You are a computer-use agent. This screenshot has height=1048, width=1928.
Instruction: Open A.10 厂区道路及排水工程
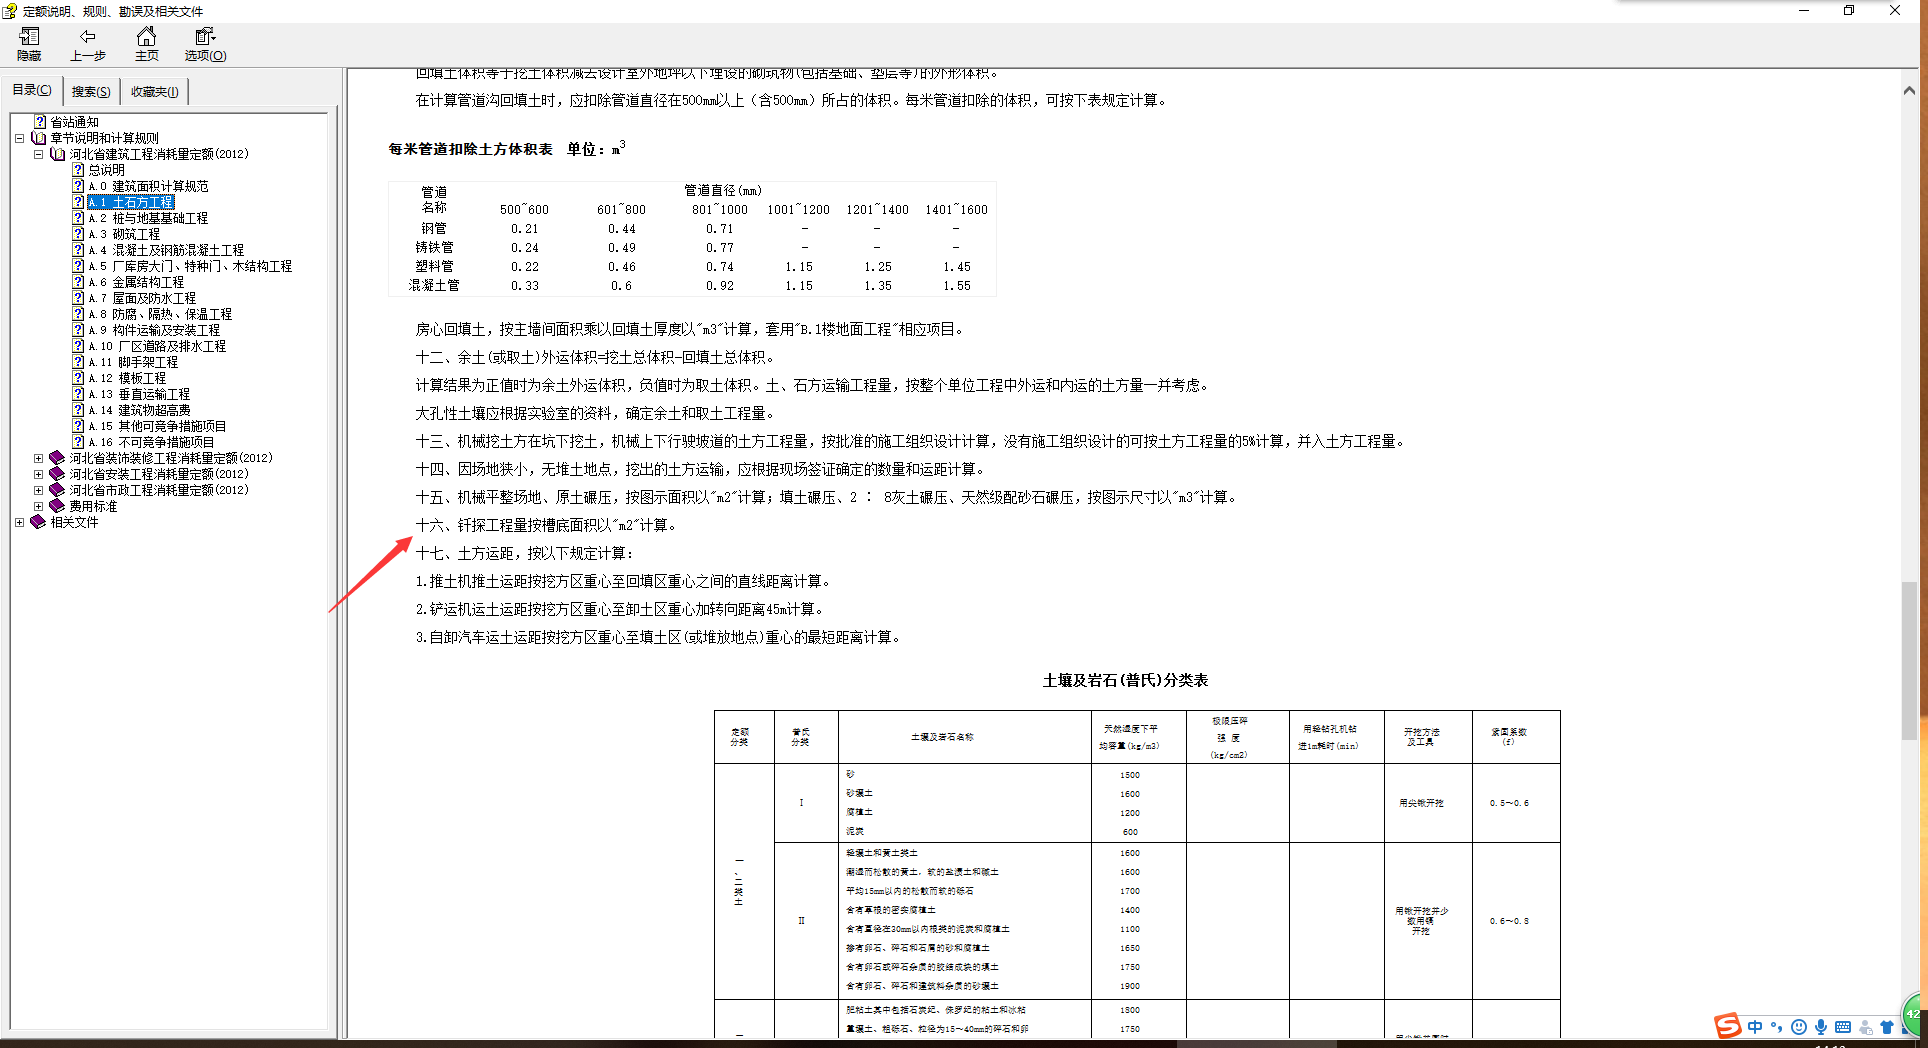coord(157,346)
